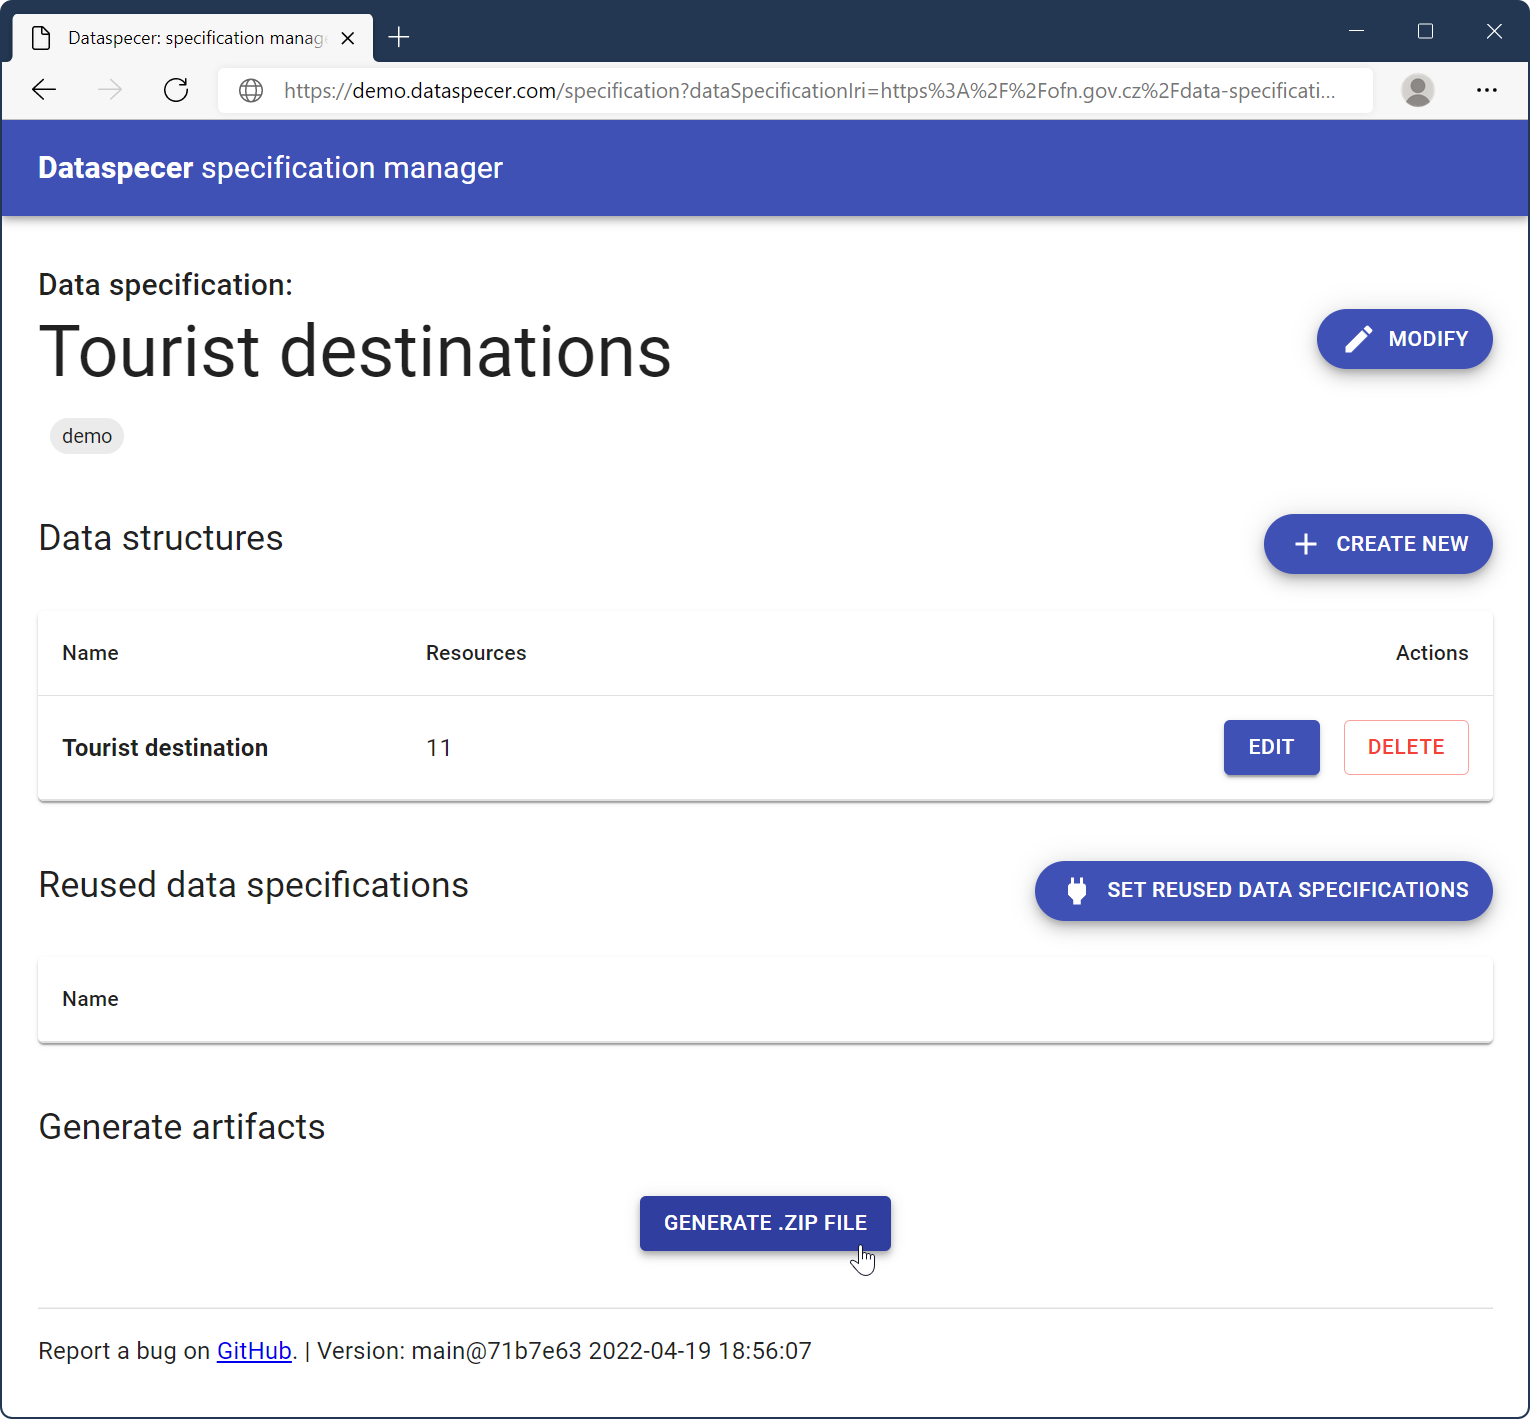The width and height of the screenshot is (1530, 1419).
Task: Select the demo tag chip
Action: (x=87, y=436)
